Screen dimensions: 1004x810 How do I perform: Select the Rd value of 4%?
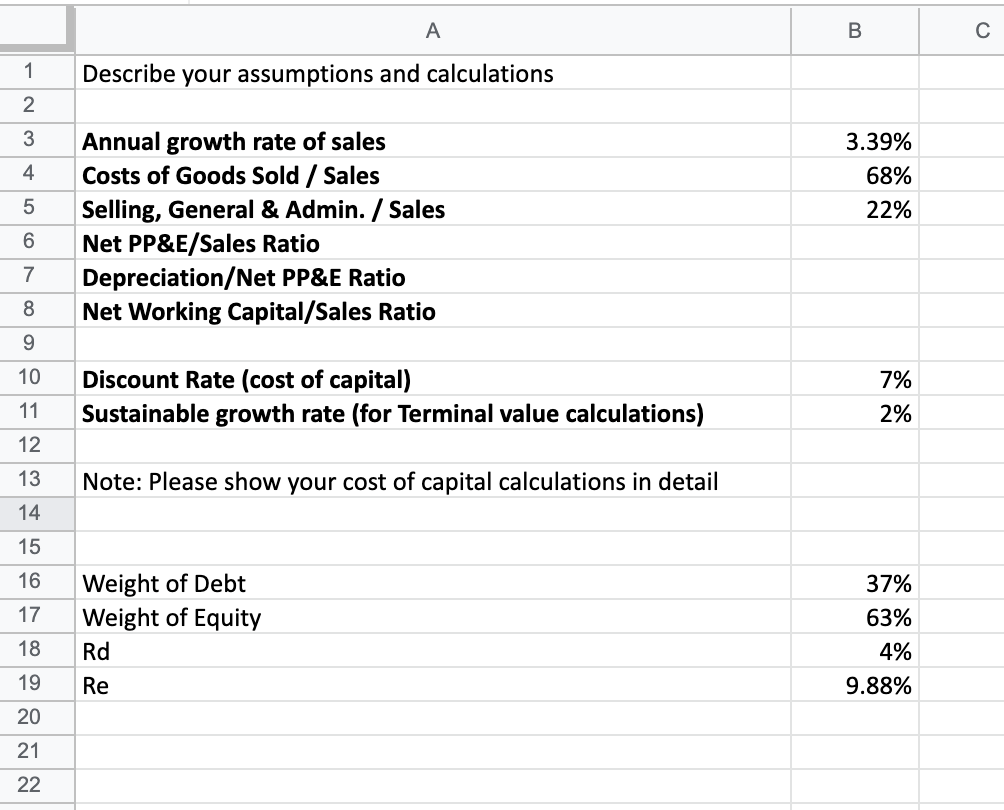(x=854, y=651)
